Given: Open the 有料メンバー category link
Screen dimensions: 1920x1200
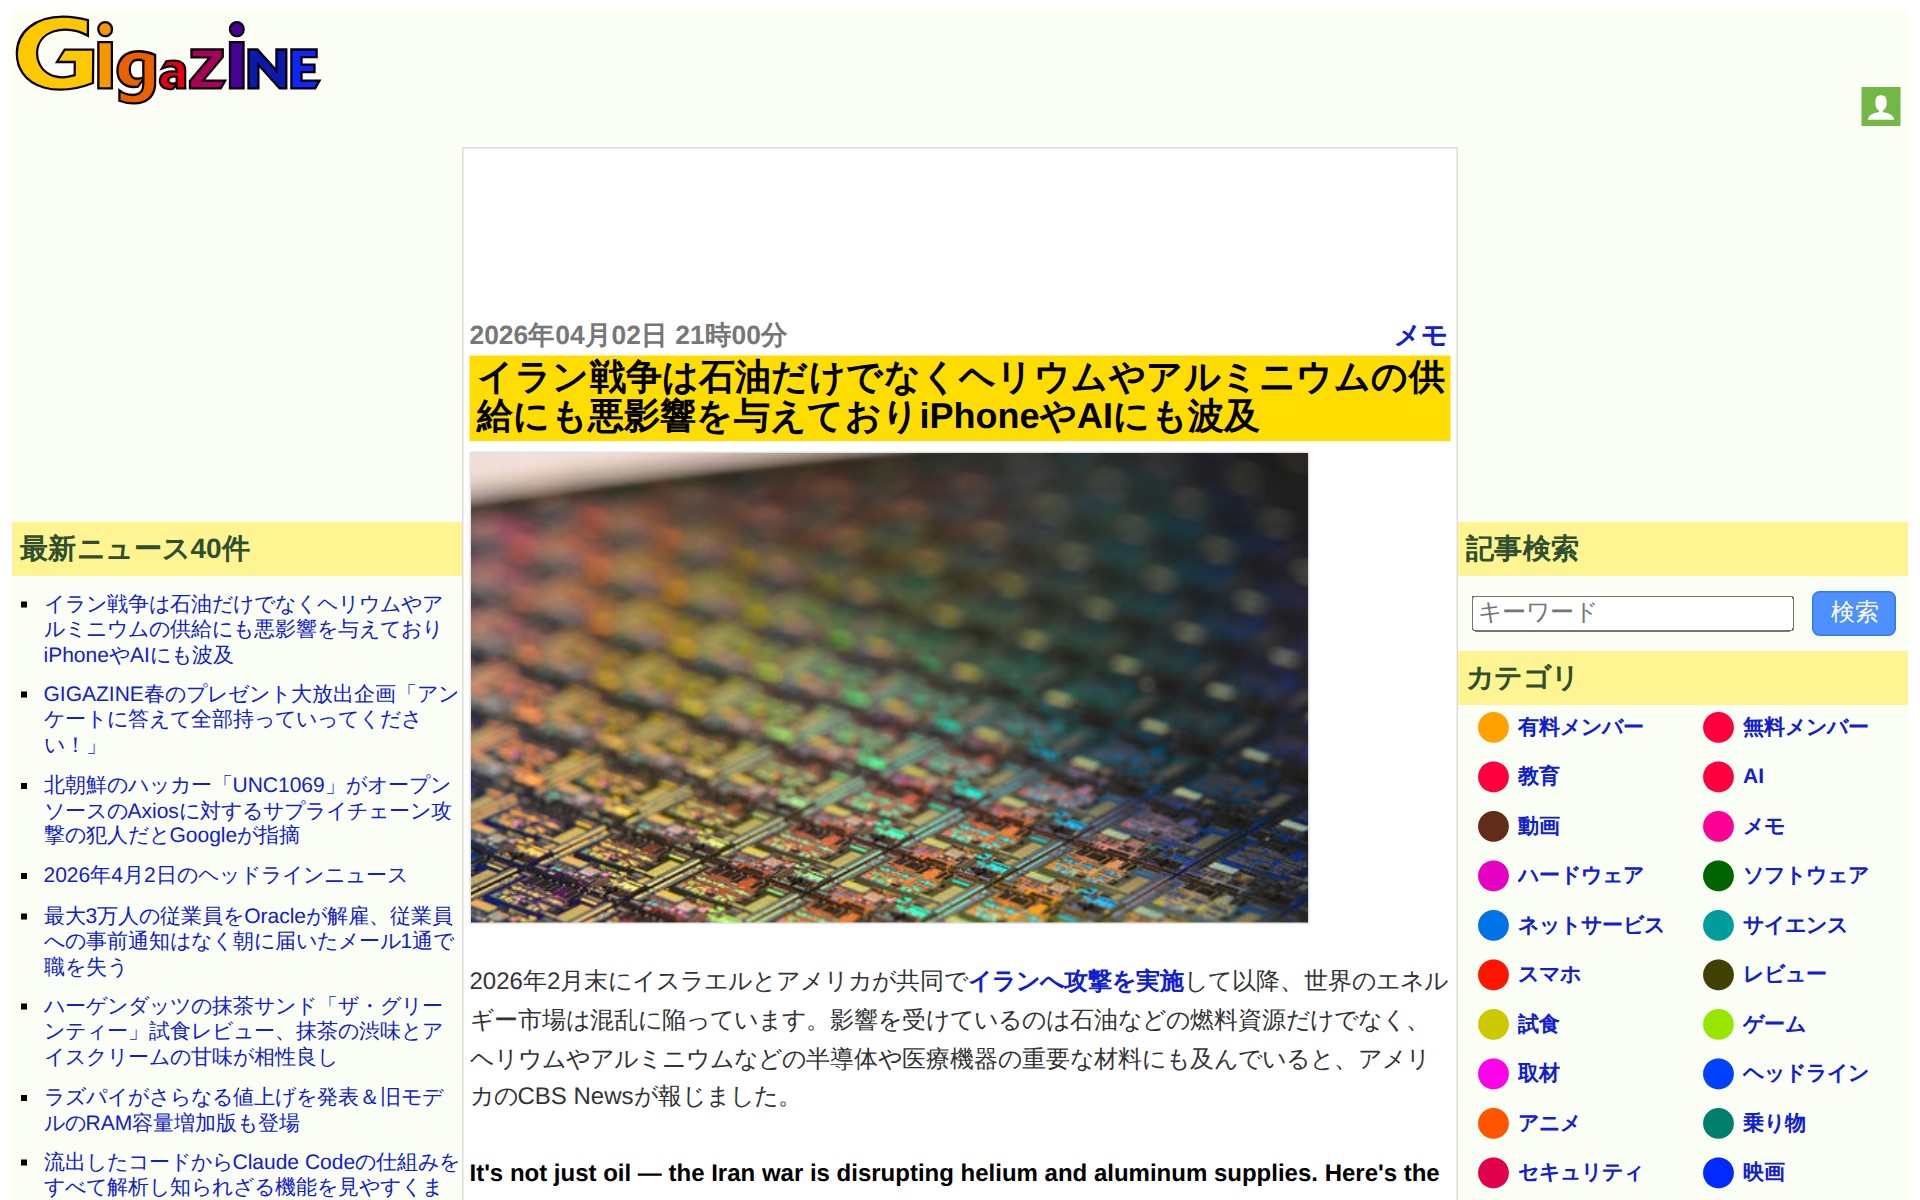Looking at the screenshot, I should click(1580, 727).
